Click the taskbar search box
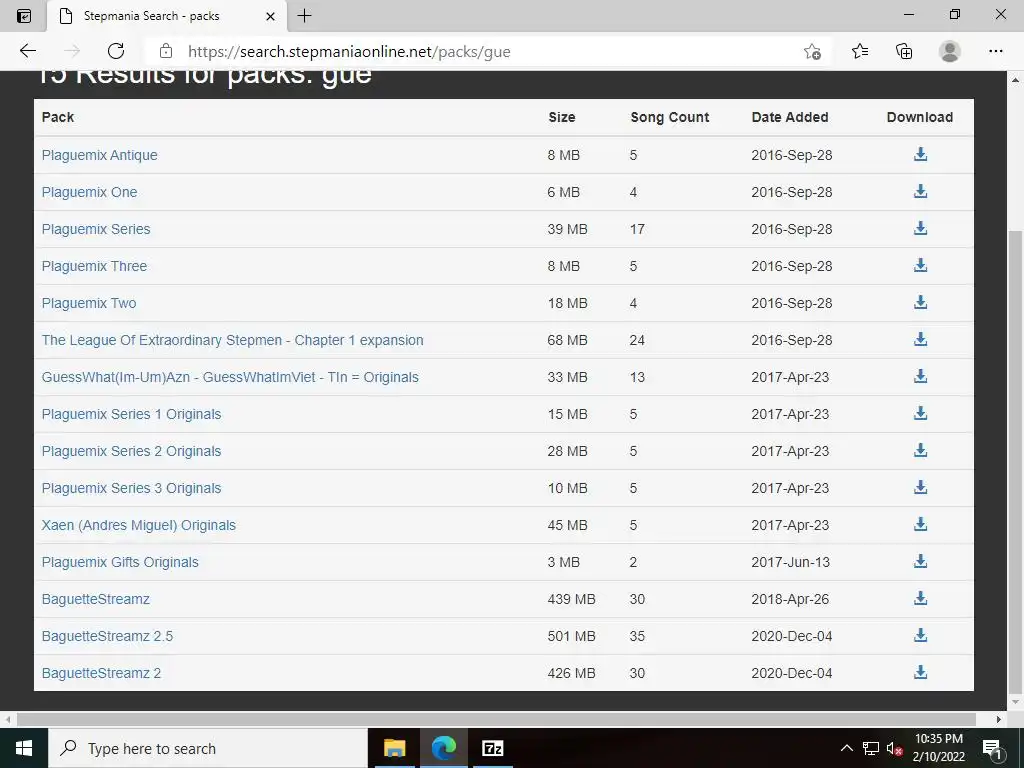This screenshot has width=1024, height=768. pos(208,748)
